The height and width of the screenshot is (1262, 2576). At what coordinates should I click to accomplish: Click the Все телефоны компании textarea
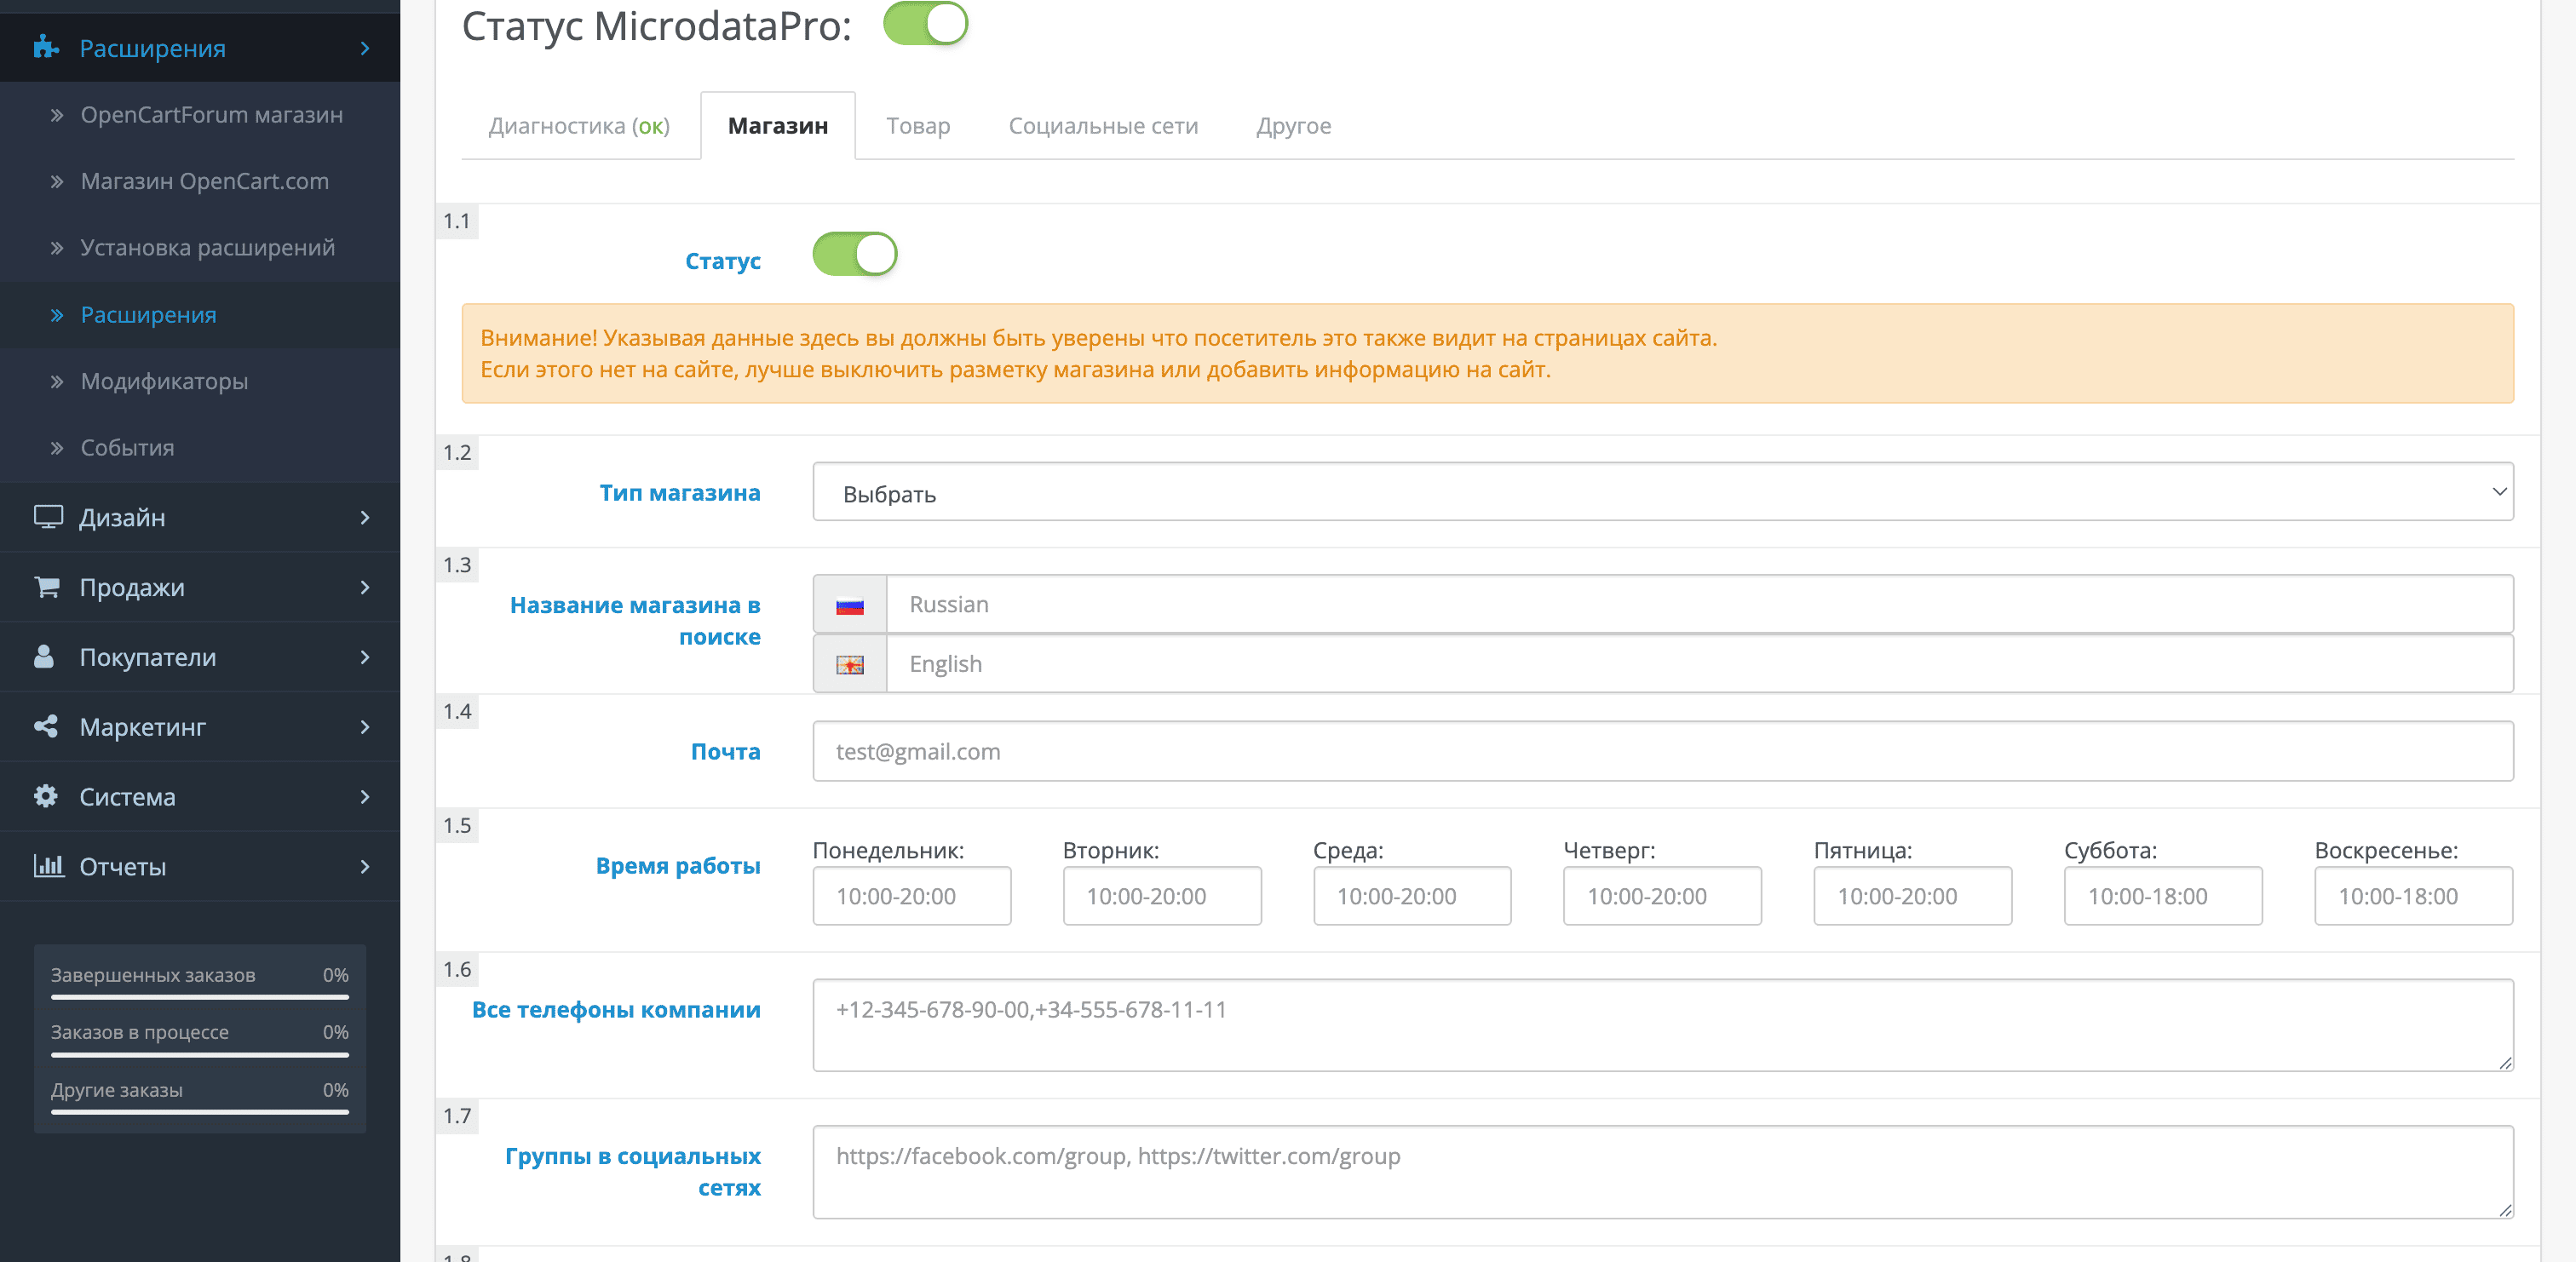click(x=1662, y=1025)
